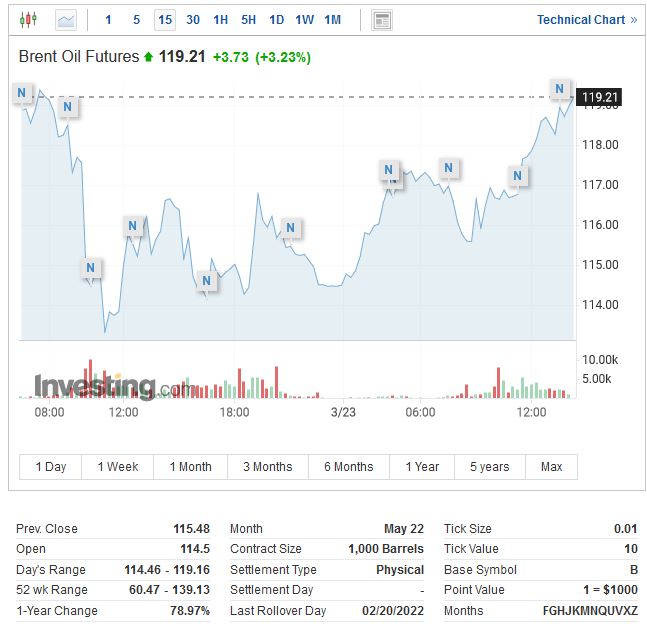This screenshot has width=647, height=634.
Task: Show the 1 Day range
Action: pos(51,467)
